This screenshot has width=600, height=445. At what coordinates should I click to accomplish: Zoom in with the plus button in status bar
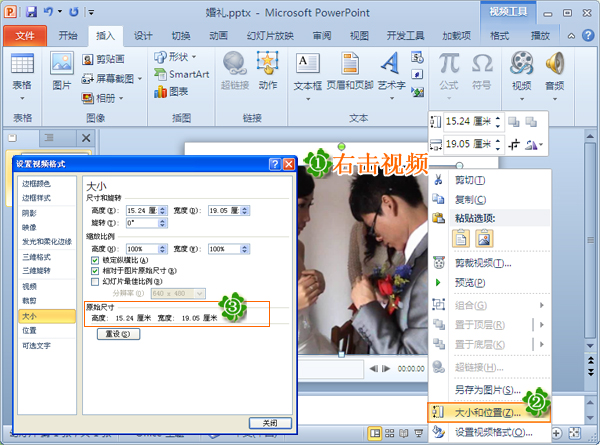(x=556, y=433)
